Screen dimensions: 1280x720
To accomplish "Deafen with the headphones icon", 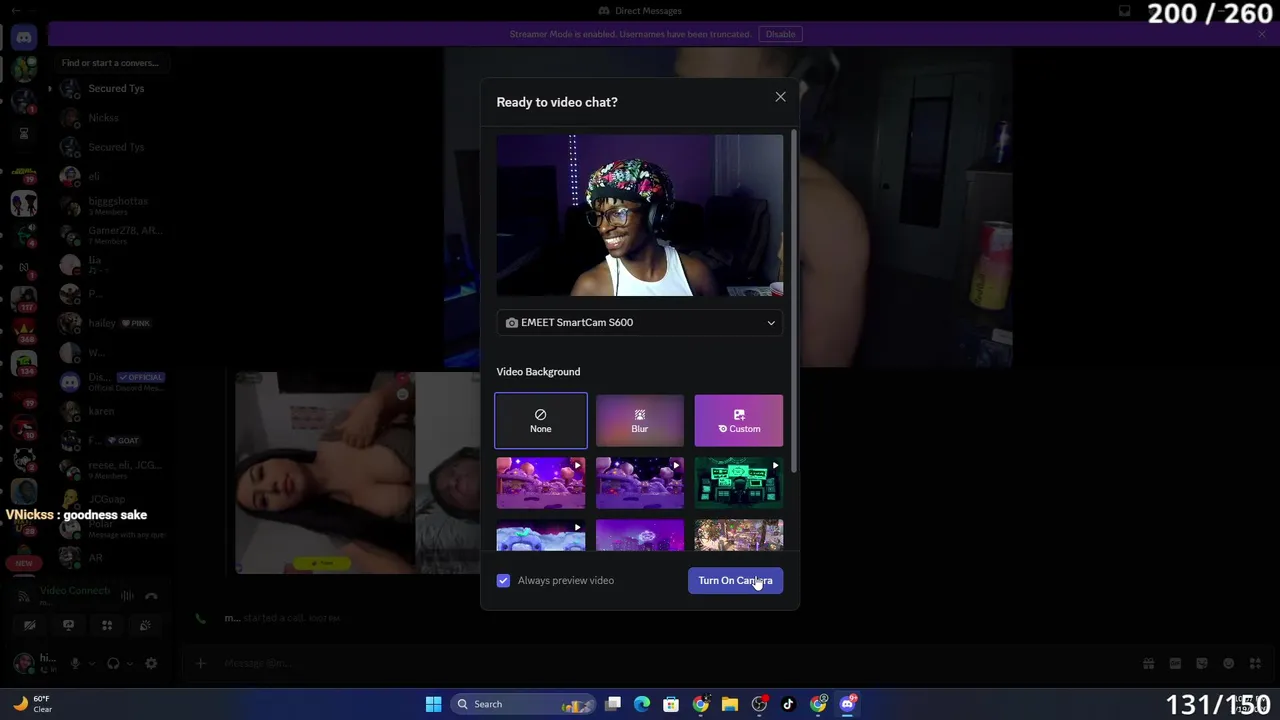I will pyautogui.click(x=113, y=663).
